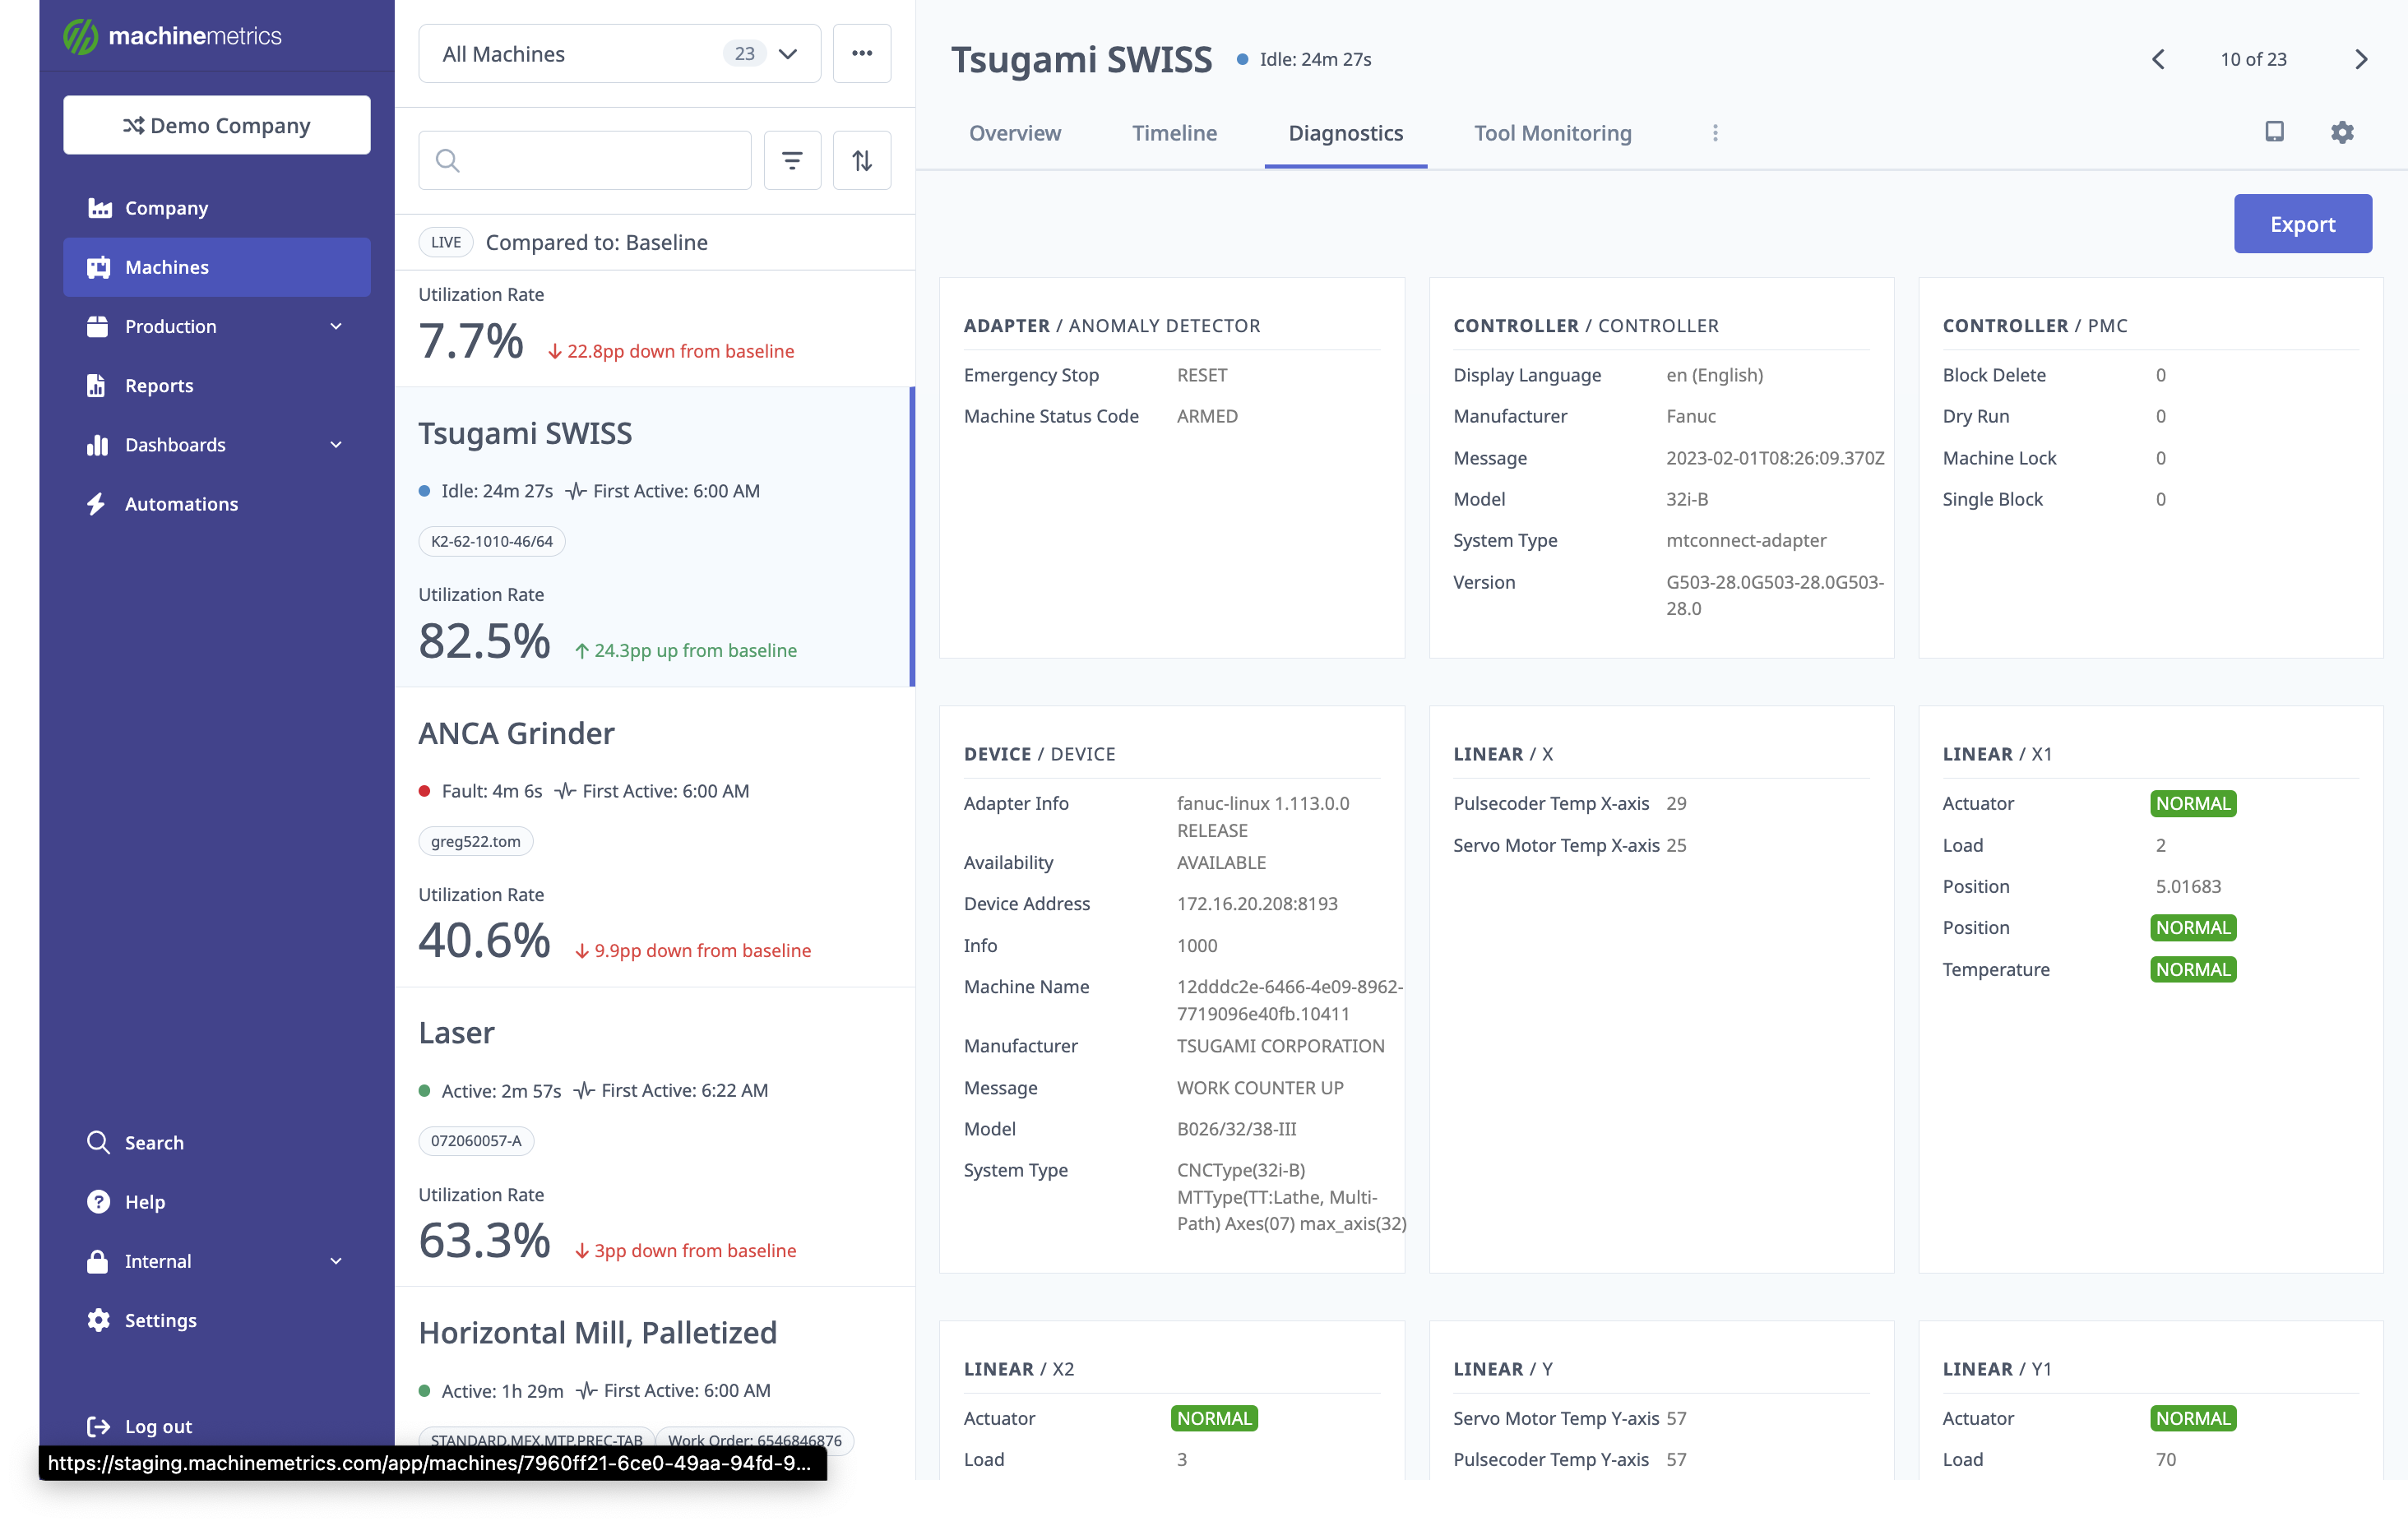The width and height of the screenshot is (2408, 1526).
Task: Switch to the Overview tab
Action: (x=1015, y=133)
